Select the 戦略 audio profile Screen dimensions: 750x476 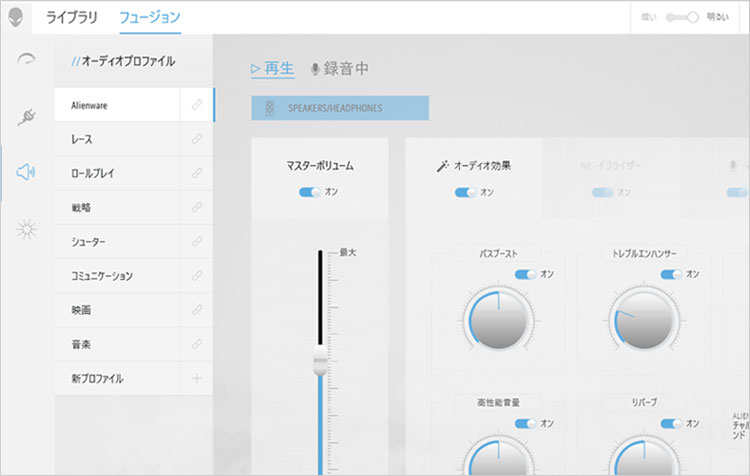point(117,207)
